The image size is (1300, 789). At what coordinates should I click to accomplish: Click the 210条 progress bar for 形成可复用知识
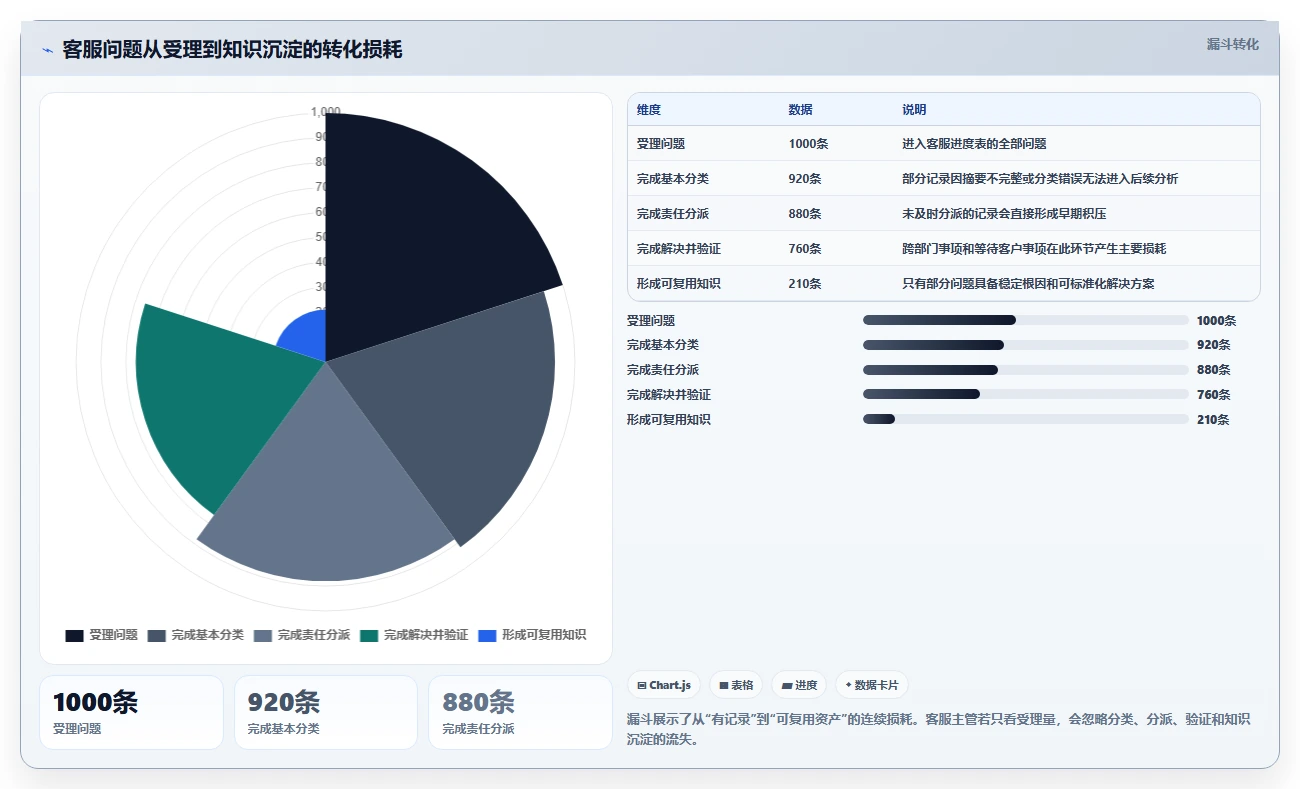pyautogui.click(x=1025, y=419)
